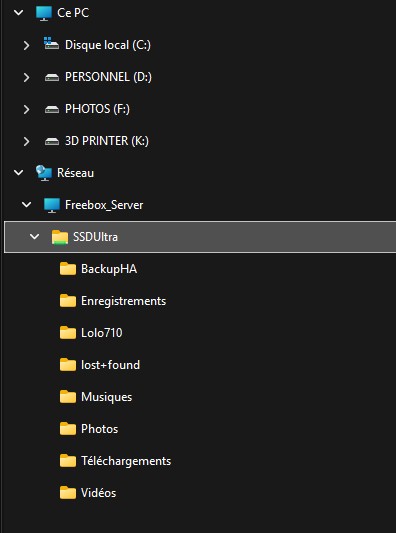Image resolution: width=396 pixels, height=533 pixels.
Task: Collapse the SSDUltra folder node
Action: coord(34,237)
